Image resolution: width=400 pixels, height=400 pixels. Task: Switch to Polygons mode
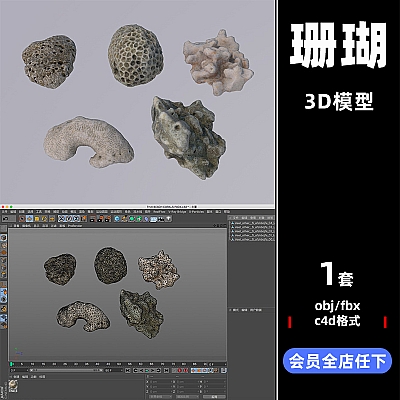click(3, 274)
